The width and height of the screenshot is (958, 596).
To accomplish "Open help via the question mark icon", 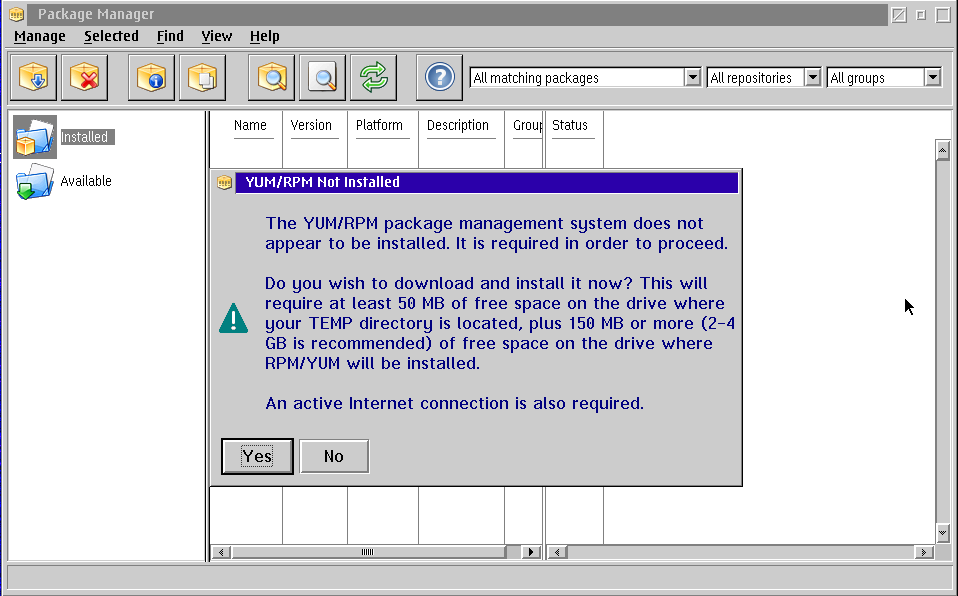I will pyautogui.click(x=439, y=77).
